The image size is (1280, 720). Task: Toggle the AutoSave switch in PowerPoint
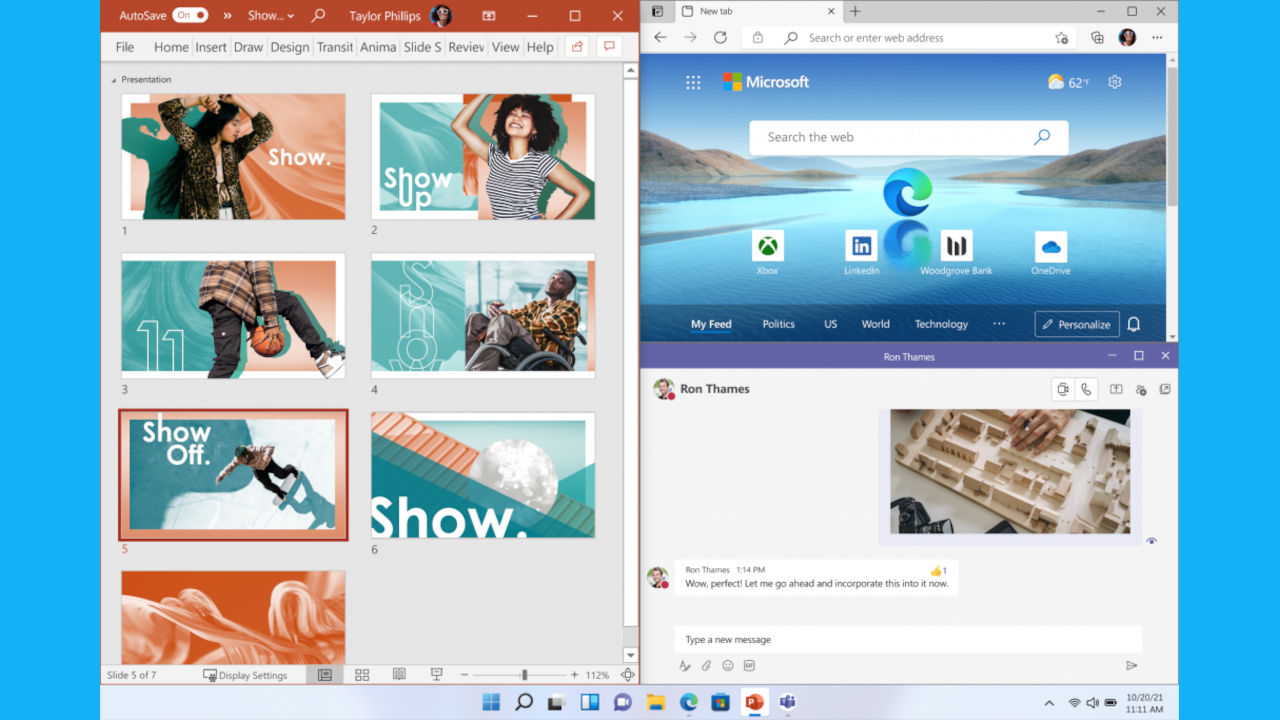point(189,15)
